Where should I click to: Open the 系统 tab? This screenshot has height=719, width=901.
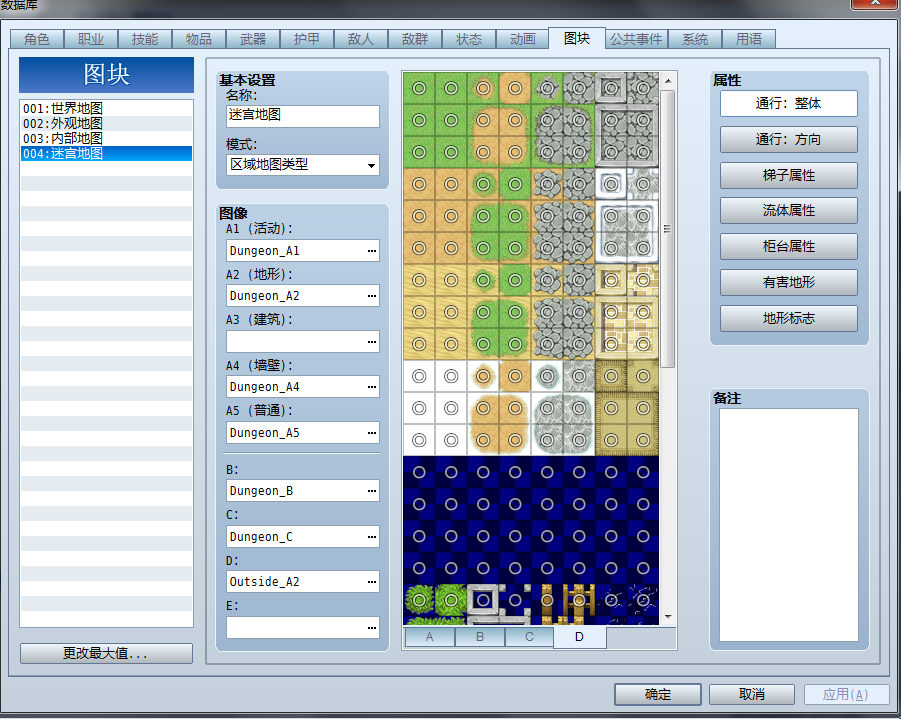click(695, 39)
